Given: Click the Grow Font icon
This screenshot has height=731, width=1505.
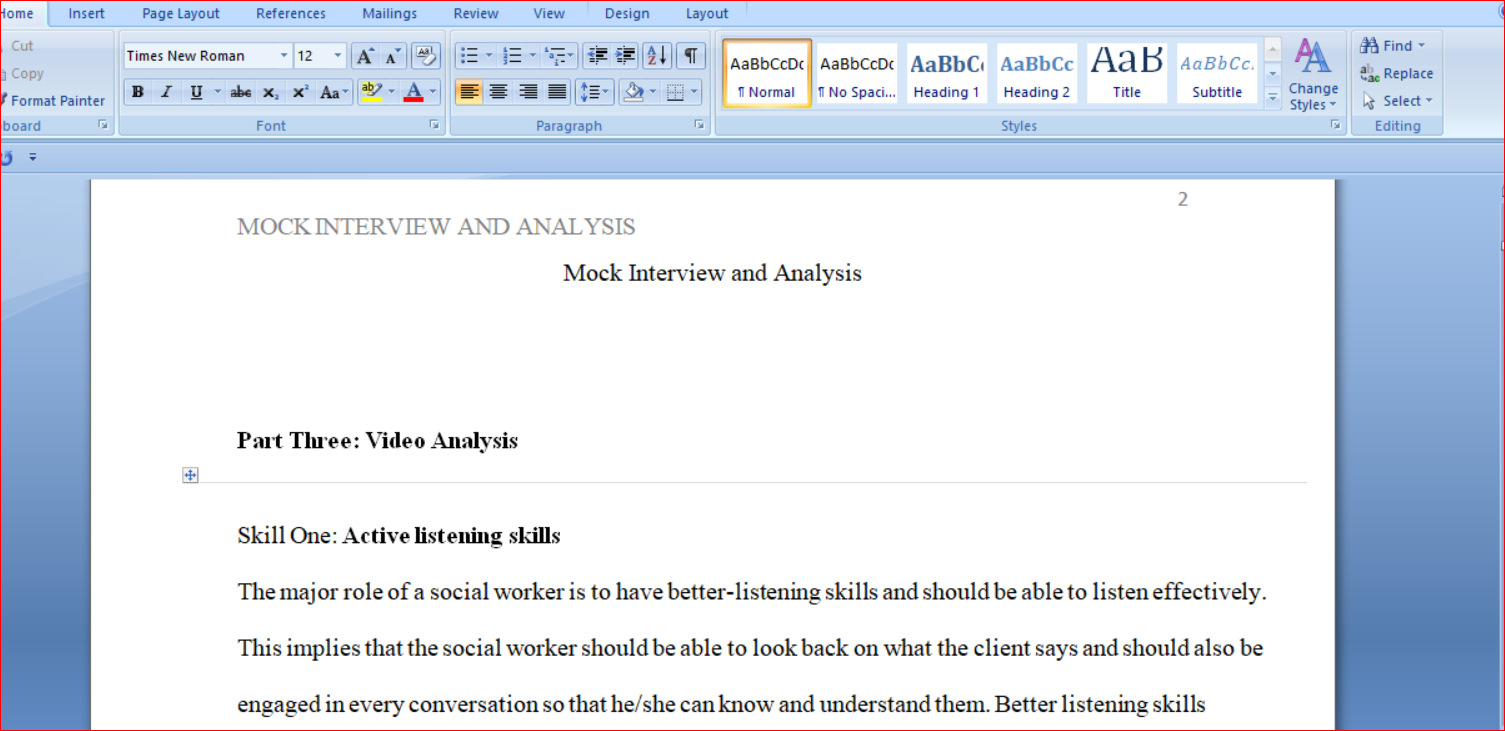Looking at the screenshot, I should 365,56.
